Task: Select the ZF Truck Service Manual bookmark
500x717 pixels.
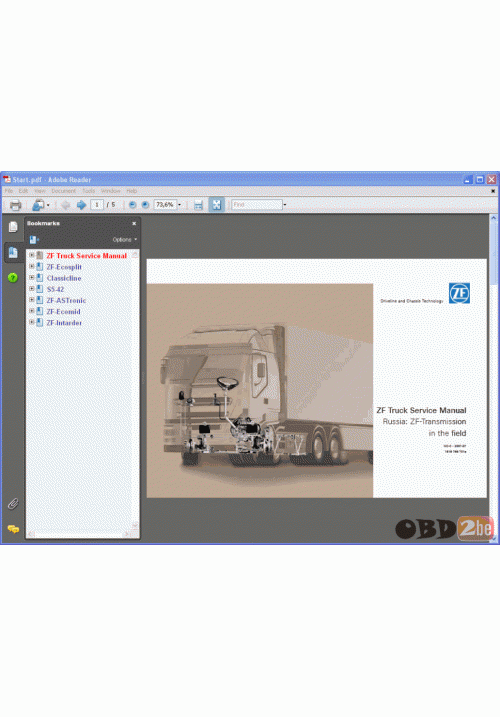Action: (86, 256)
